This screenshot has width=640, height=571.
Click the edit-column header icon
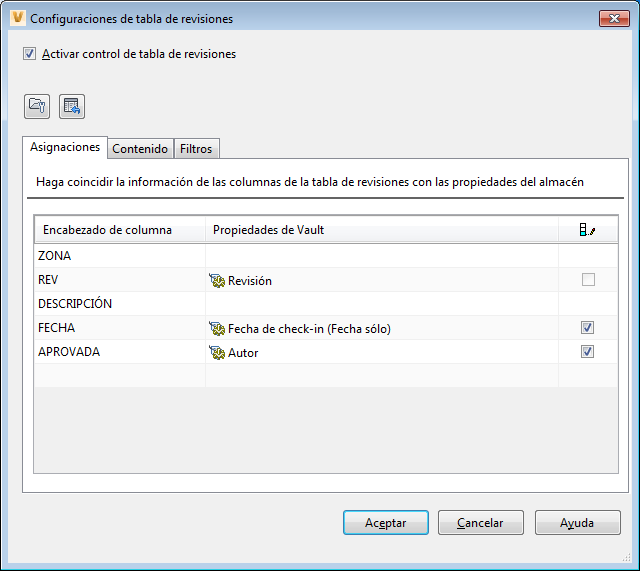pyautogui.click(x=587, y=230)
